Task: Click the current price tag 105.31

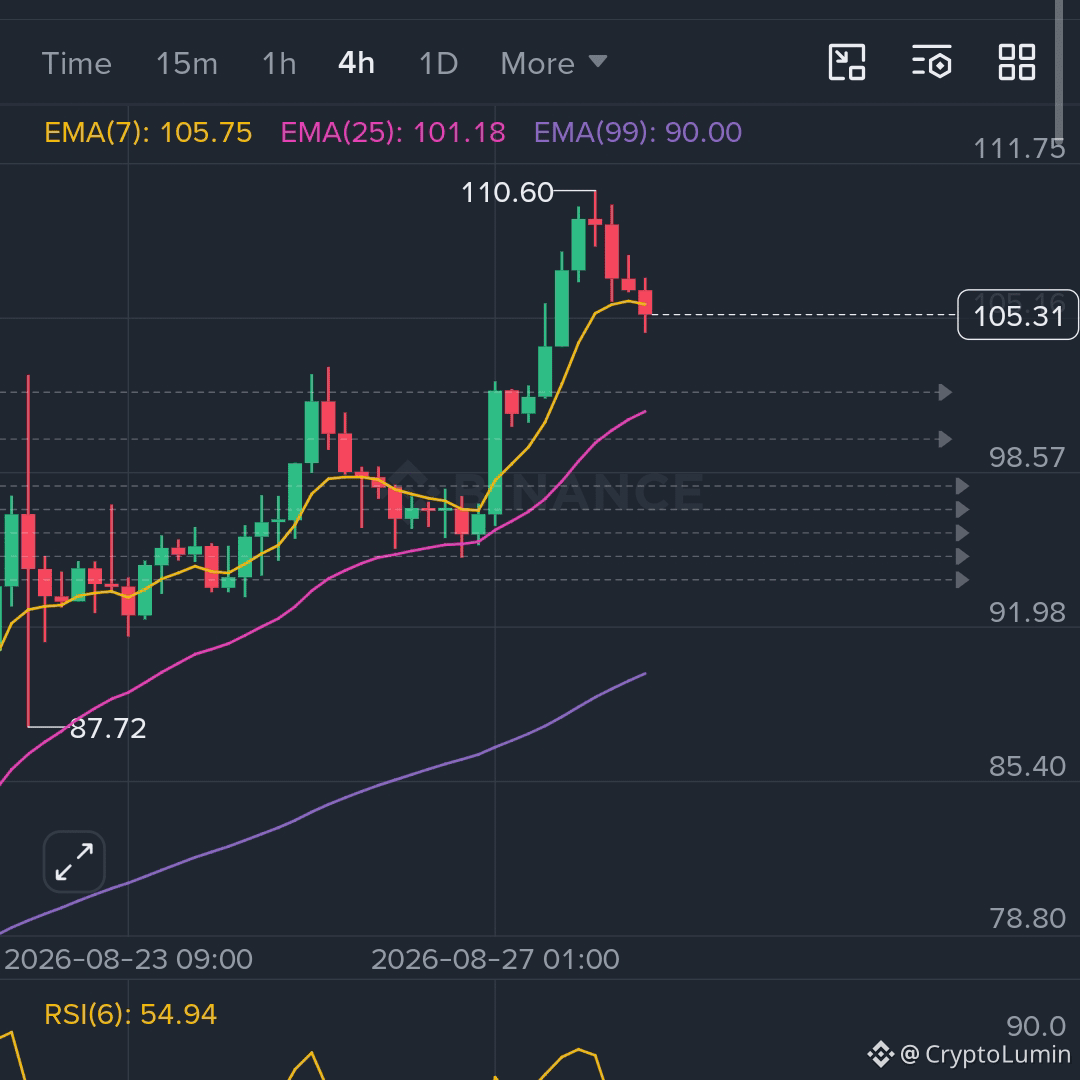Action: [x=1018, y=315]
